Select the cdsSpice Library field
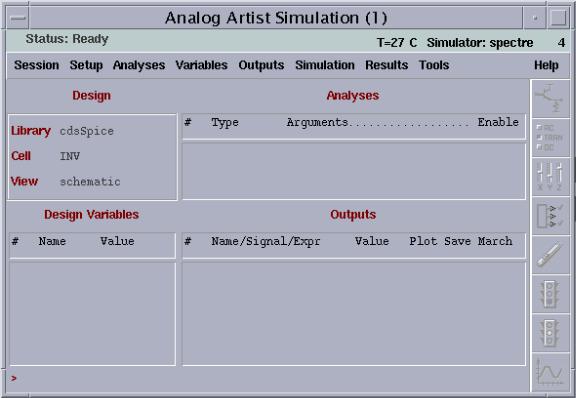Viewport: 576px width, 398px height. tap(87, 131)
